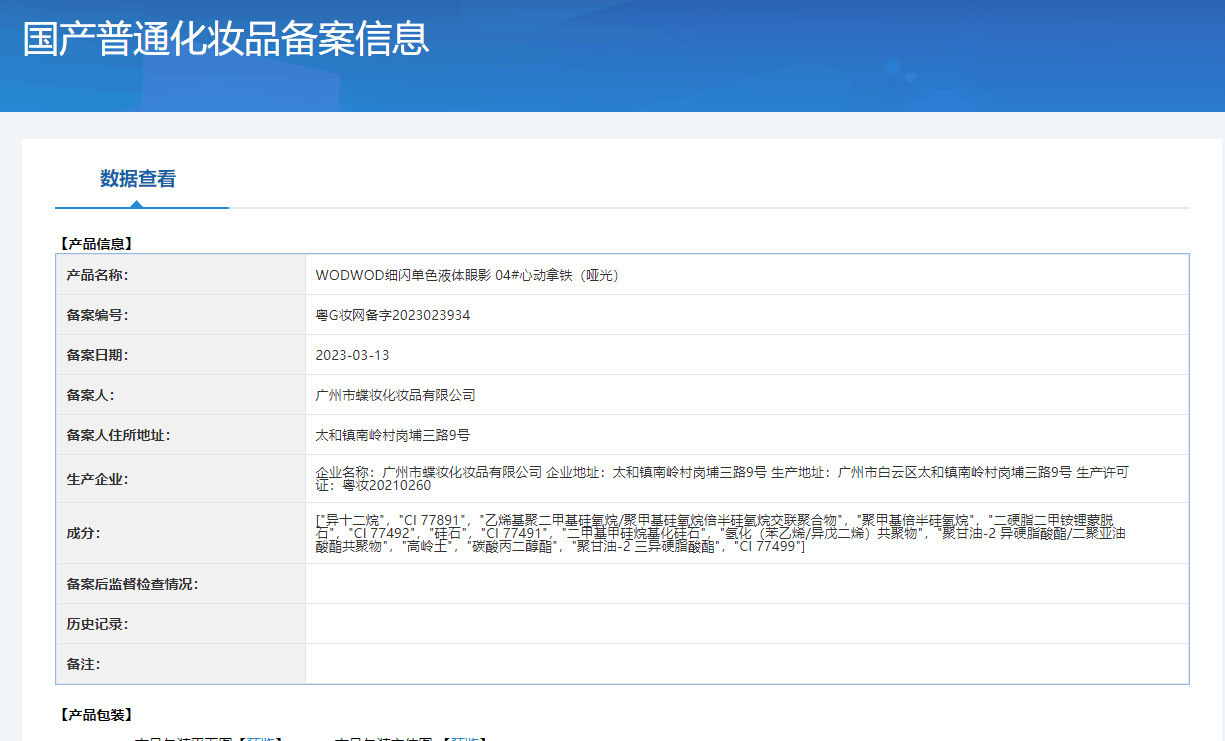Select product name WODWOD细闪单色液体眼影 value
The image size is (1225, 741).
(x=467, y=275)
